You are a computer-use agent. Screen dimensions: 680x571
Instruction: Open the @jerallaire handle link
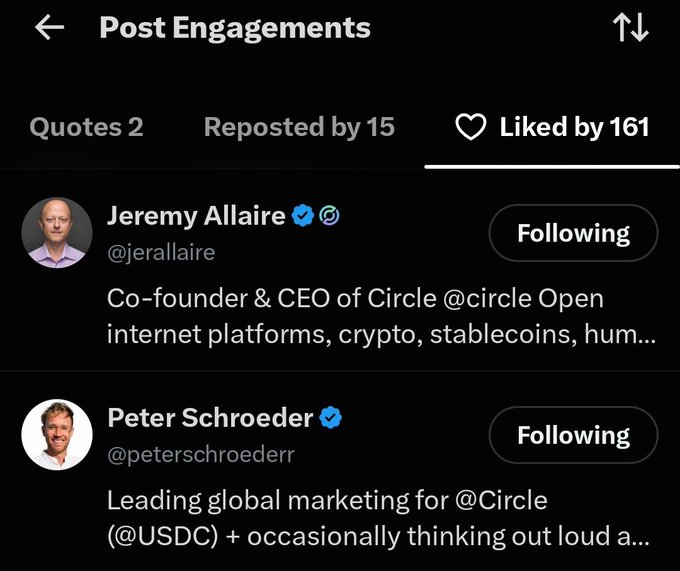161,253
